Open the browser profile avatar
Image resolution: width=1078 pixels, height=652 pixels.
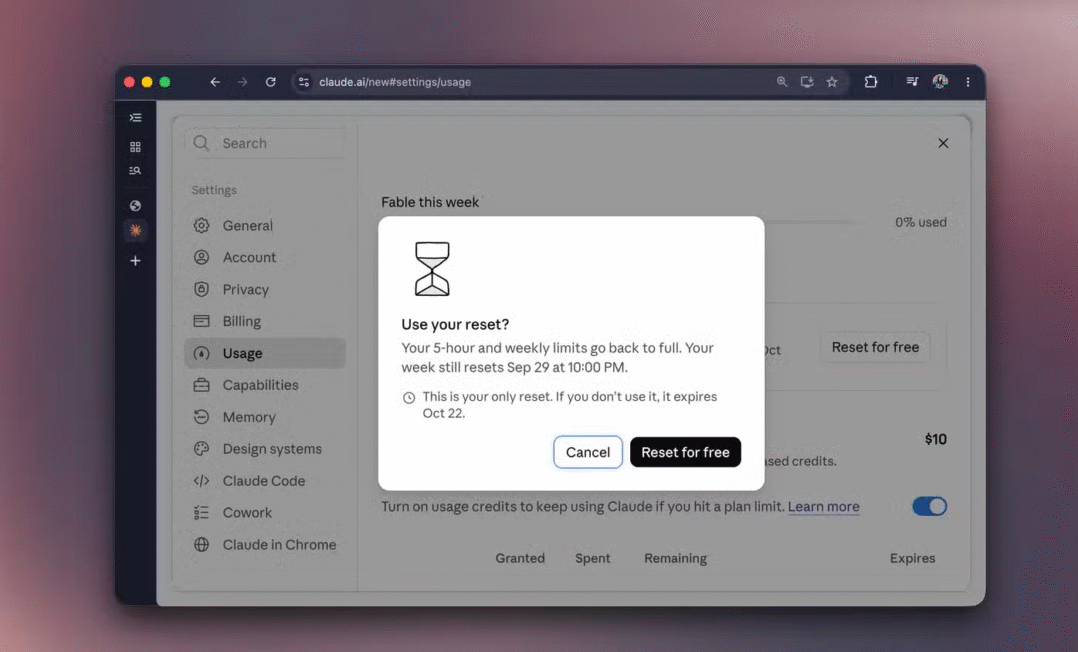click(940, 82)
